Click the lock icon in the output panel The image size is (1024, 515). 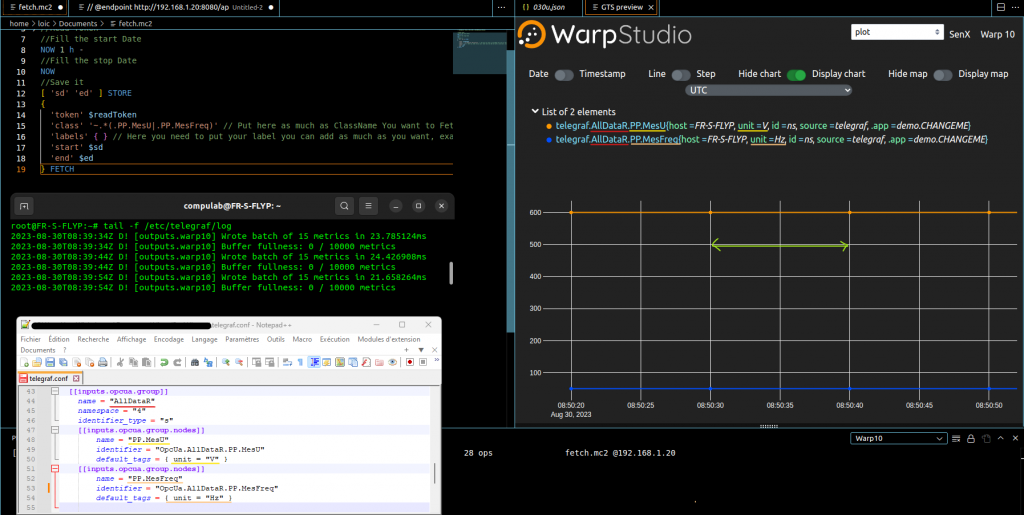pyautogui.click(x=971, y=439)
